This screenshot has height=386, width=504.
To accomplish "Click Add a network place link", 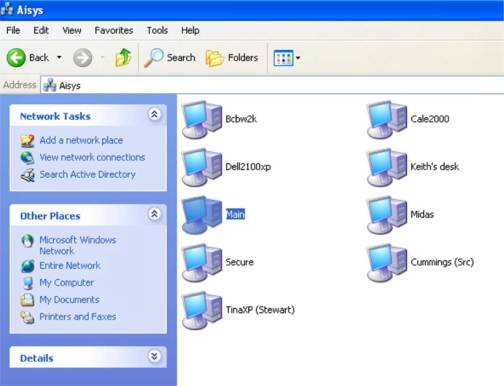I will pyautogui.click(x=81, y=140).
